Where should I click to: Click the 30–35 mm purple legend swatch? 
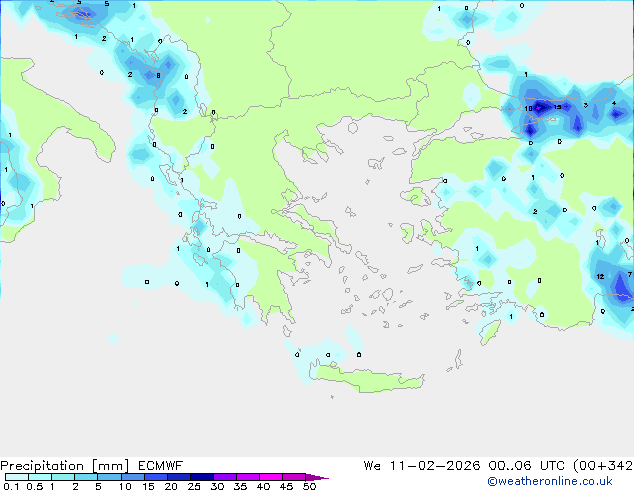(x=225, y=477)
